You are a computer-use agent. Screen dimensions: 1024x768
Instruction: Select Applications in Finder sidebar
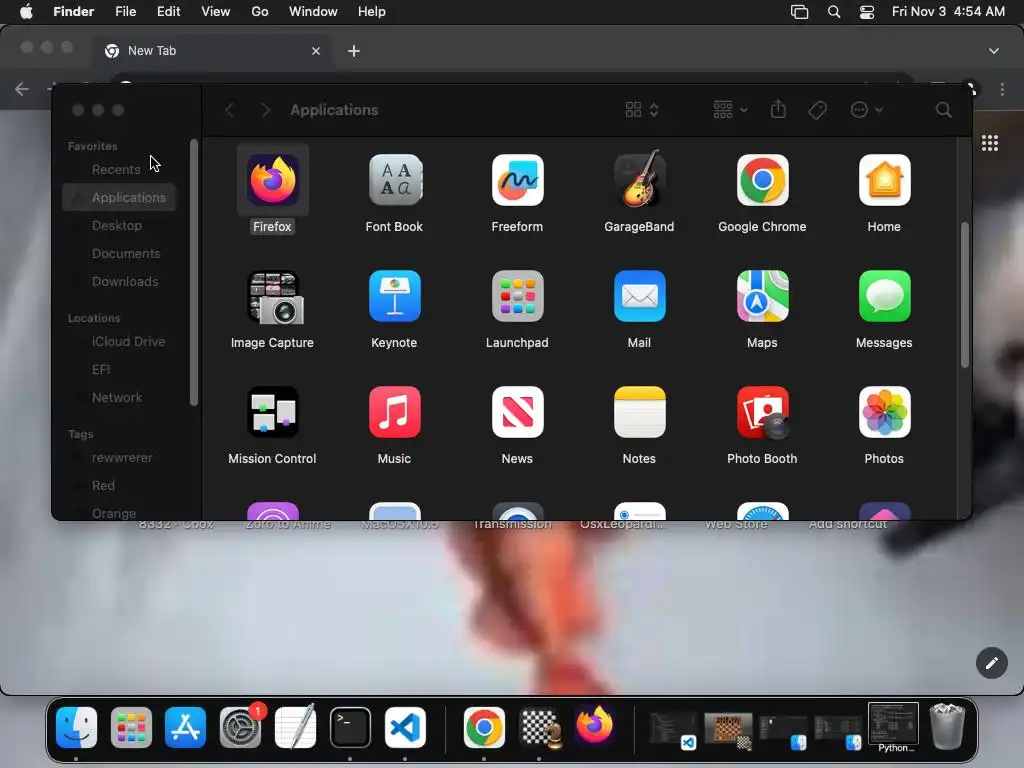click(119, 197)
